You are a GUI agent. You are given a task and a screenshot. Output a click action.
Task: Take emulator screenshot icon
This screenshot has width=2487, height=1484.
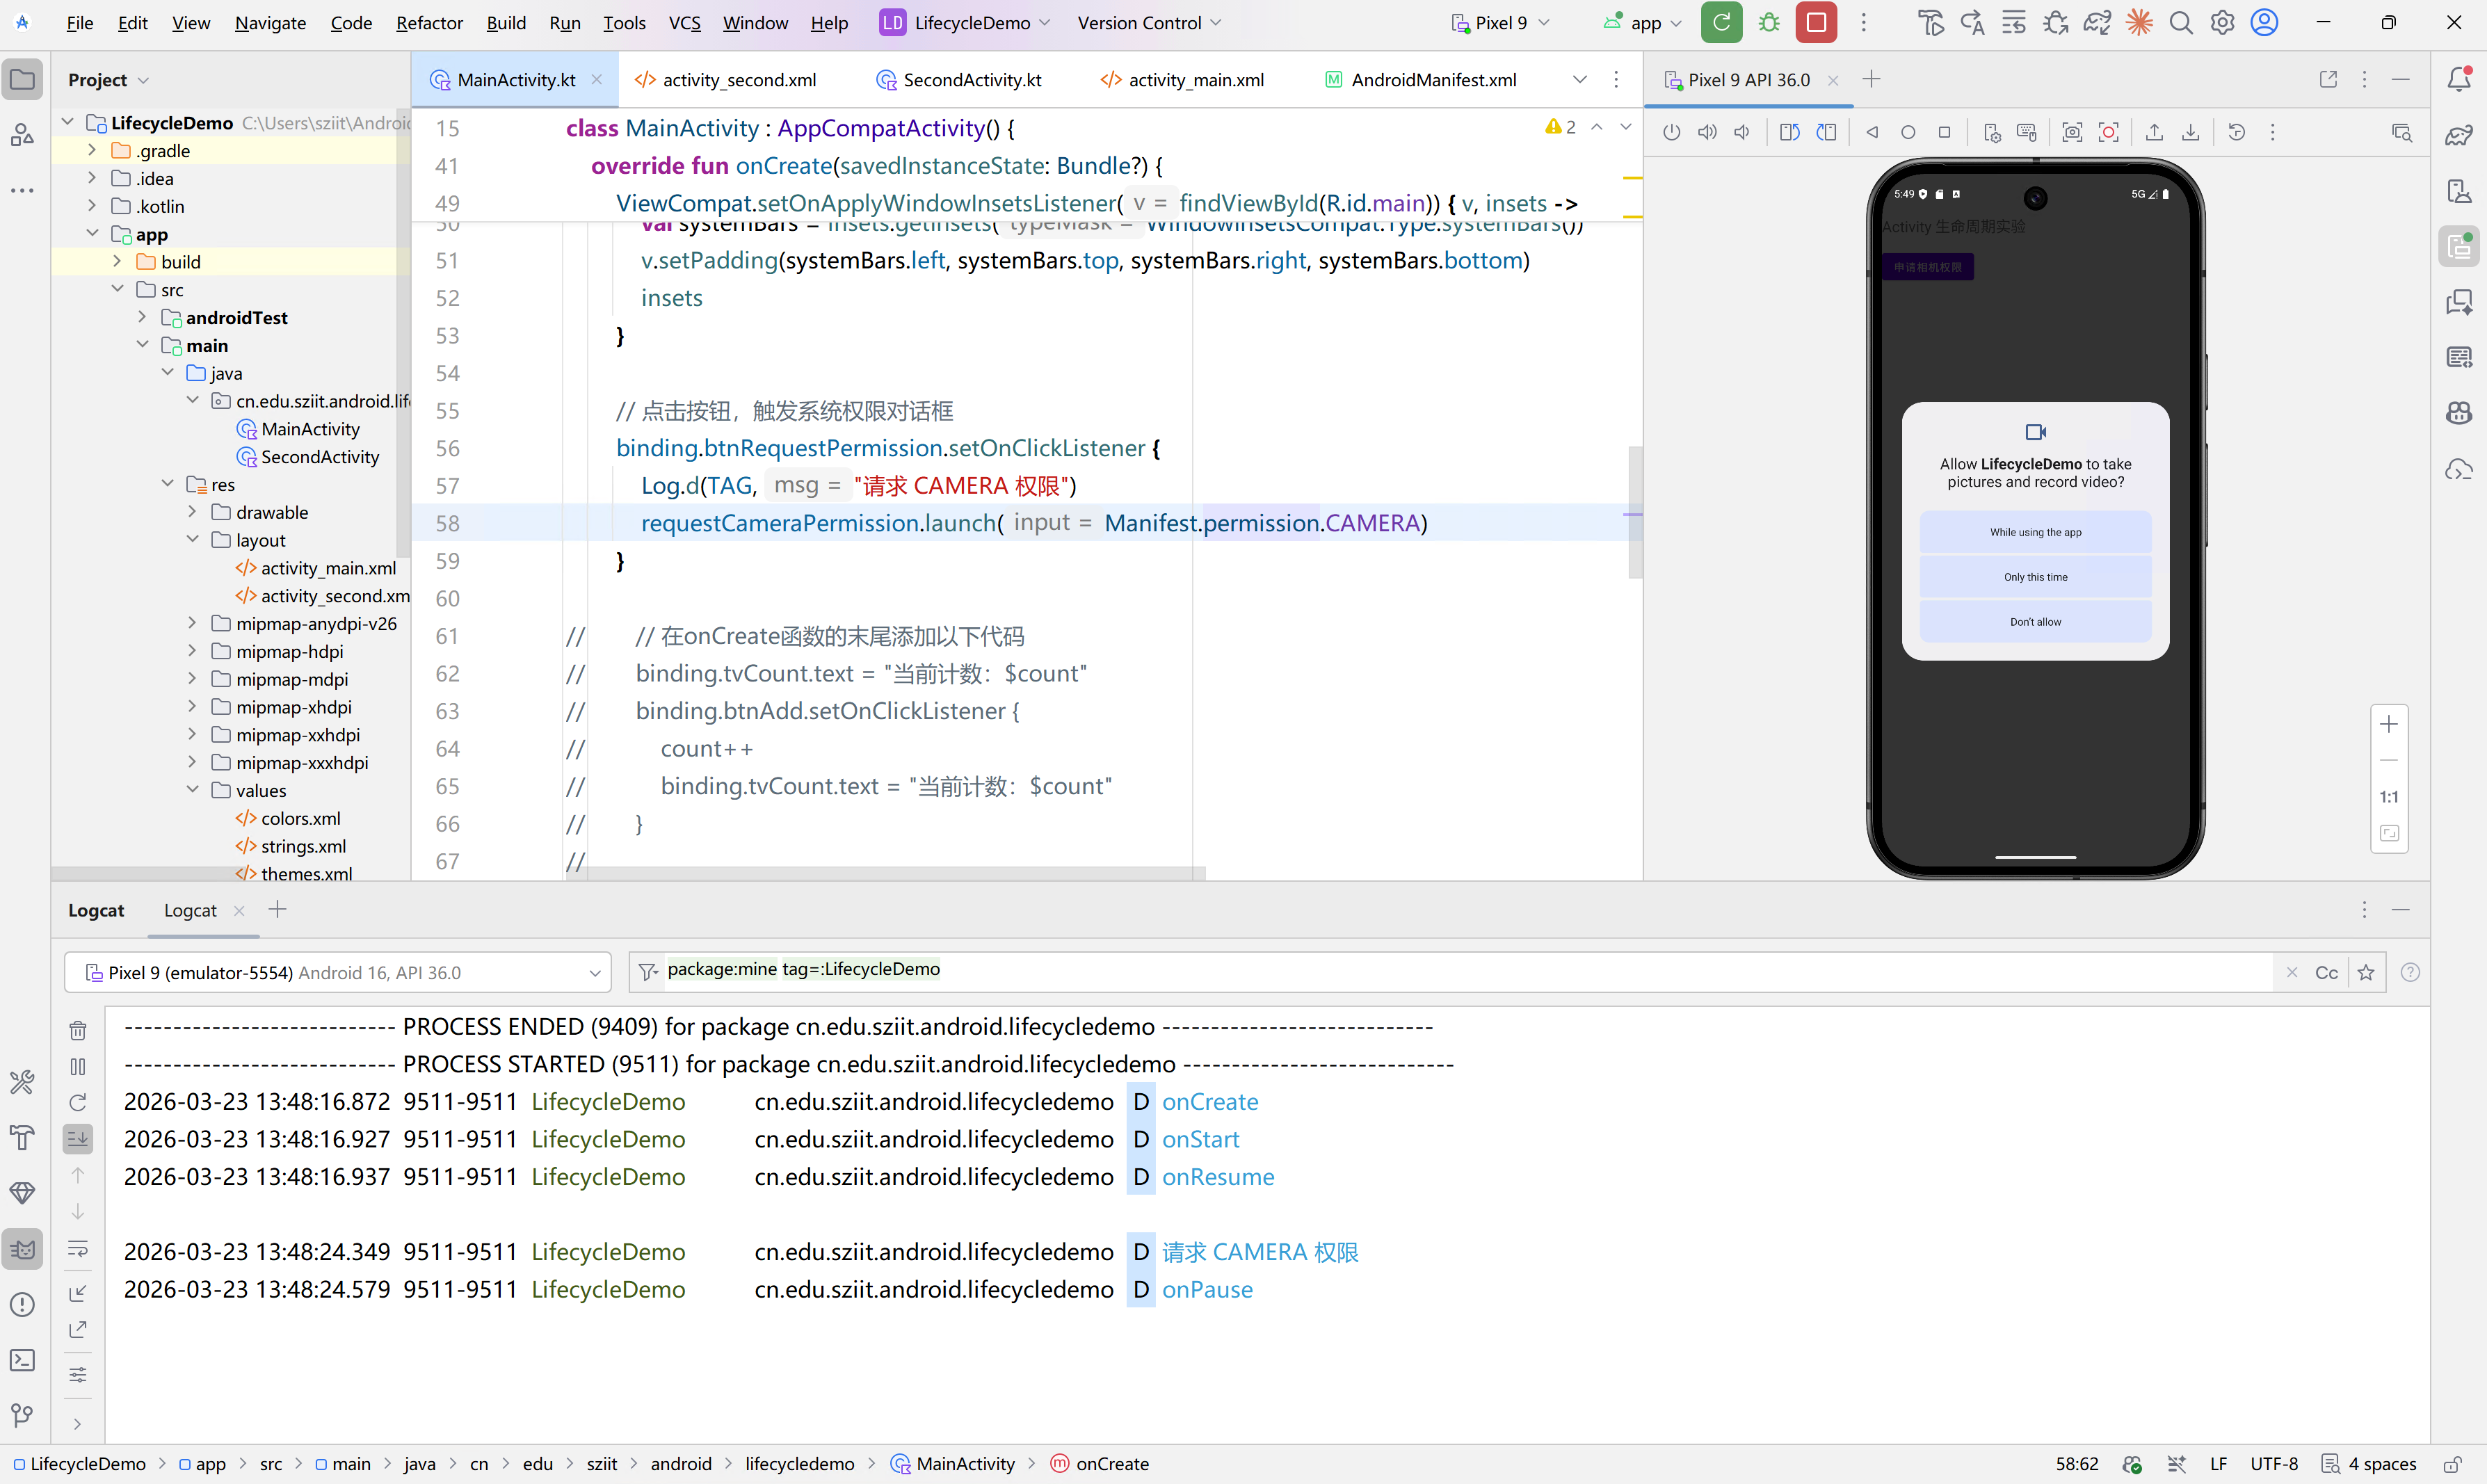point(2072,132)
